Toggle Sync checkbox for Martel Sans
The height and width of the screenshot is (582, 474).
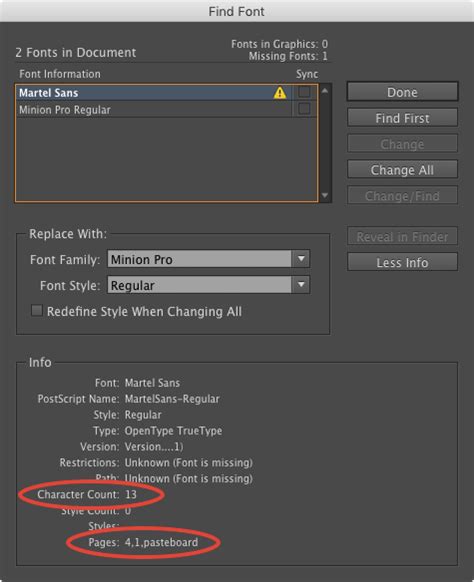pyautogui.click(x=304, y=92)
